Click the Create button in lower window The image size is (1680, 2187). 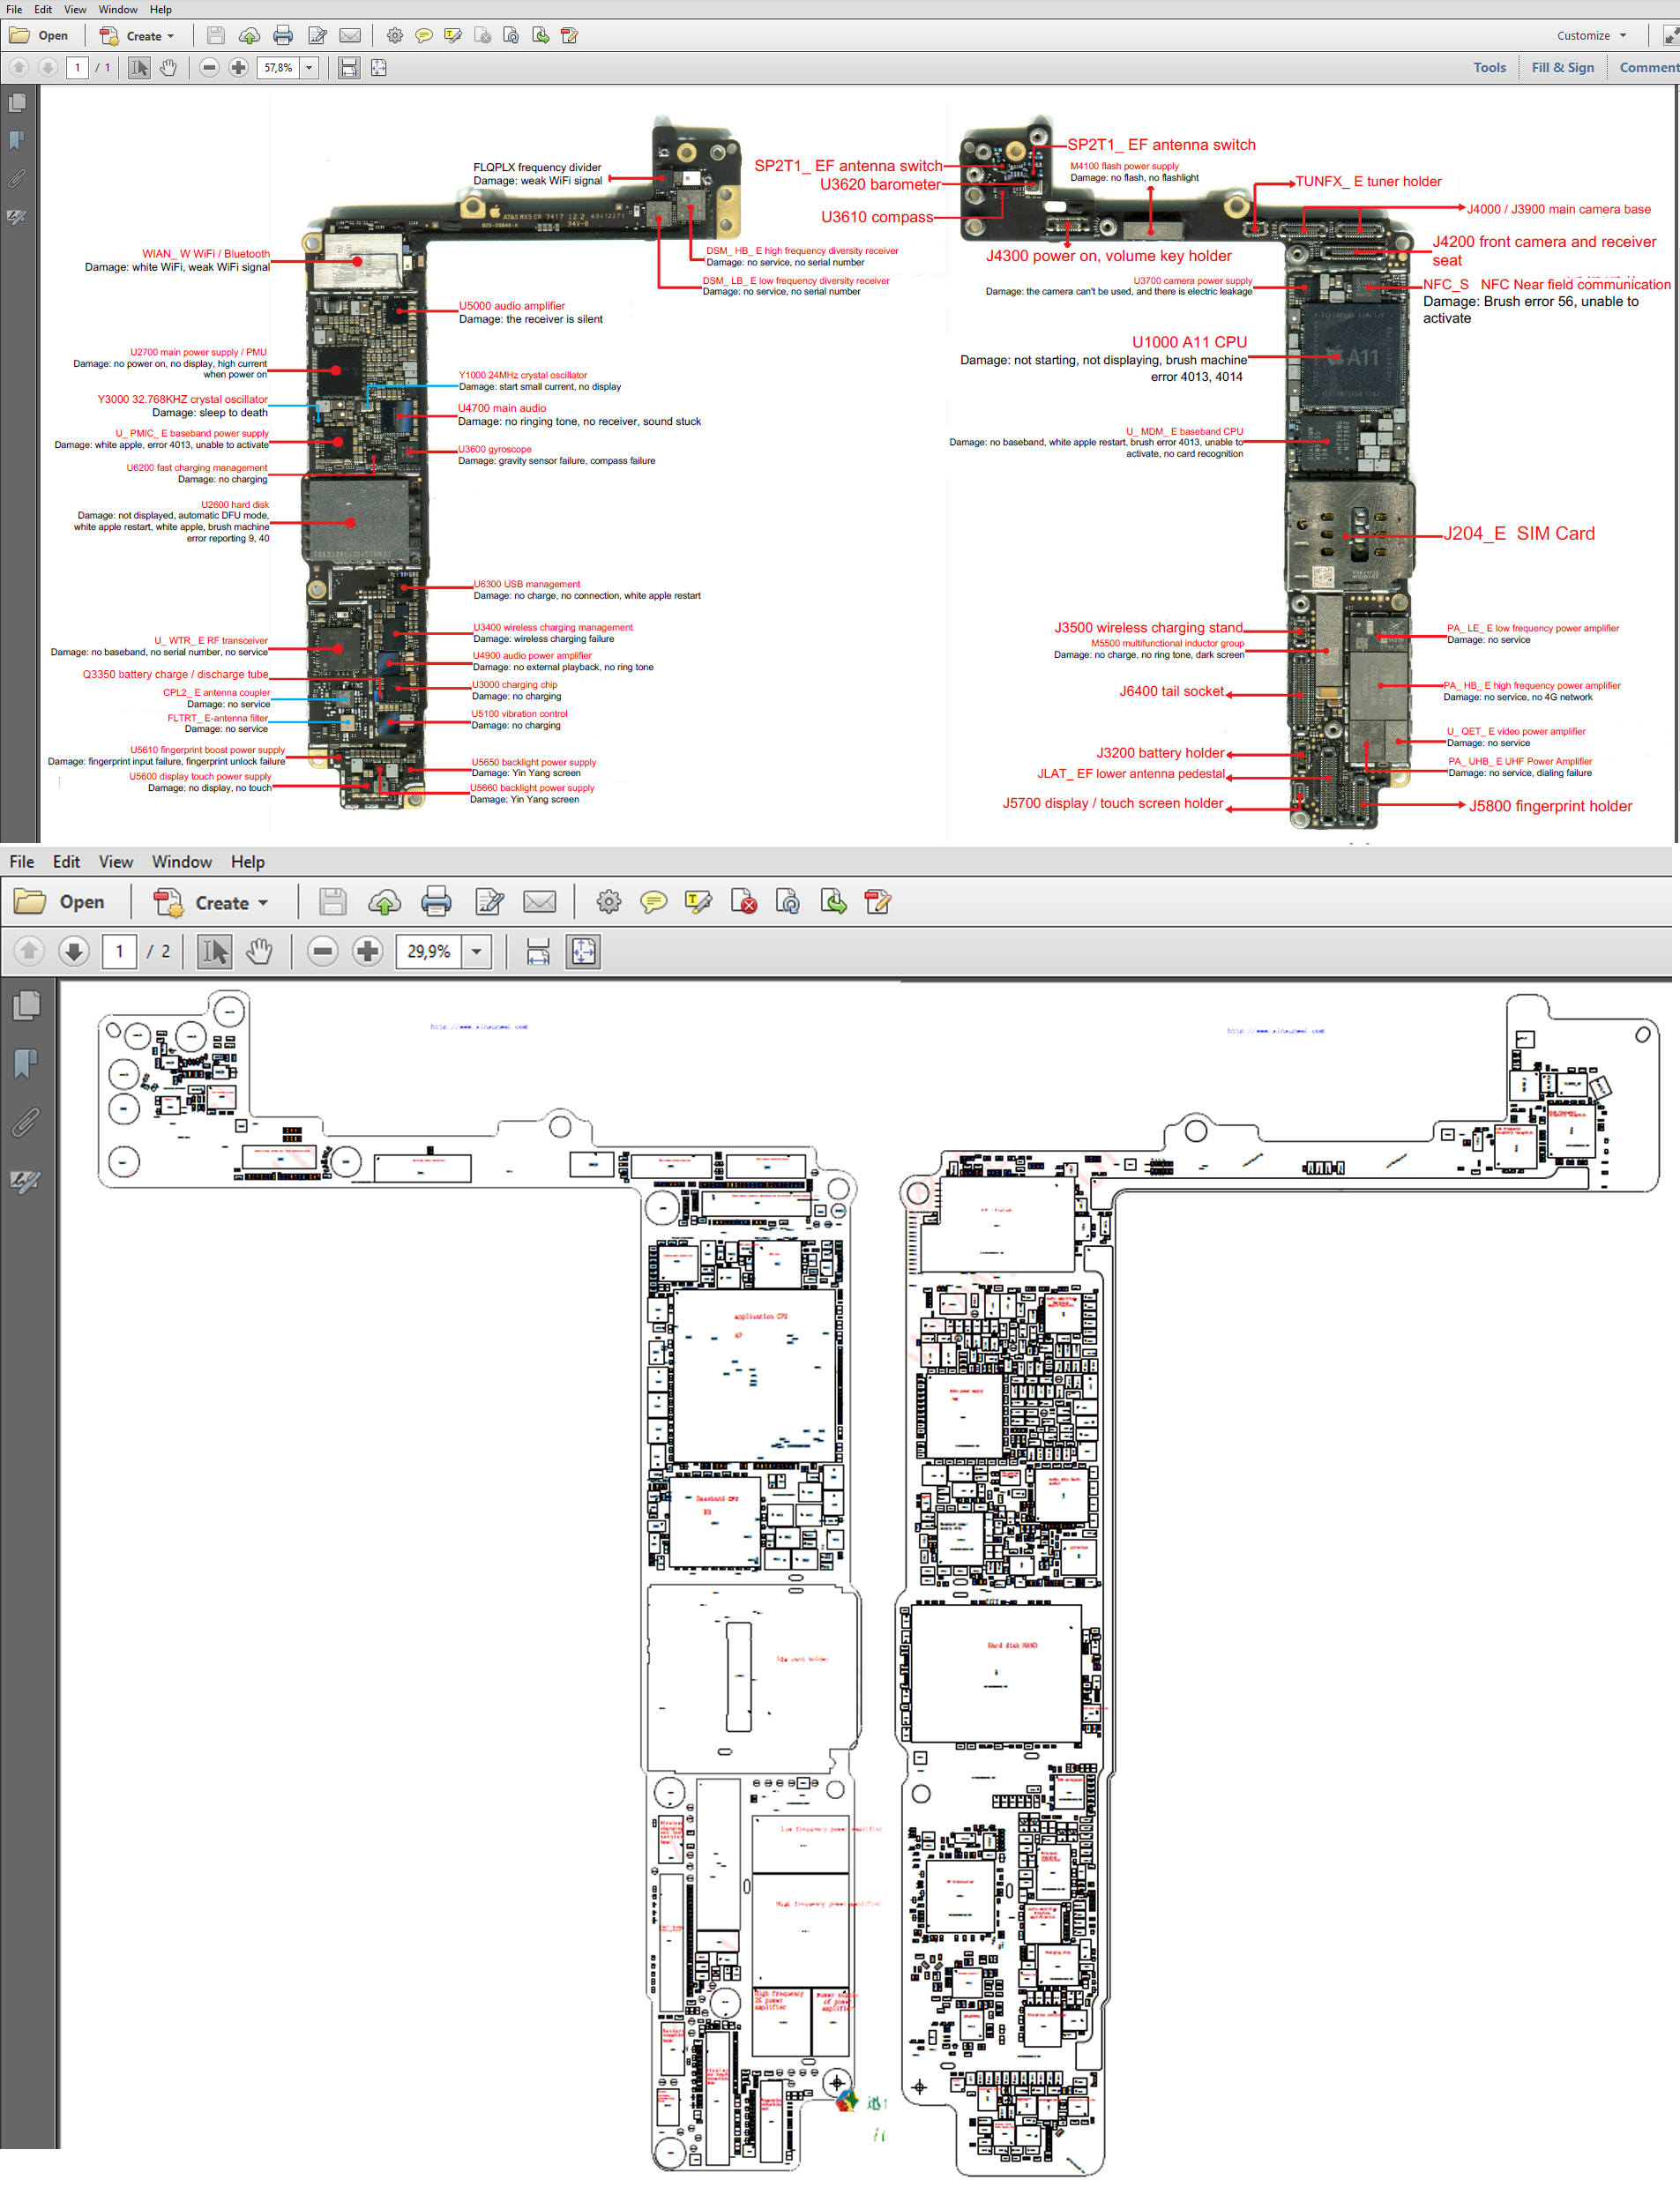212,903
